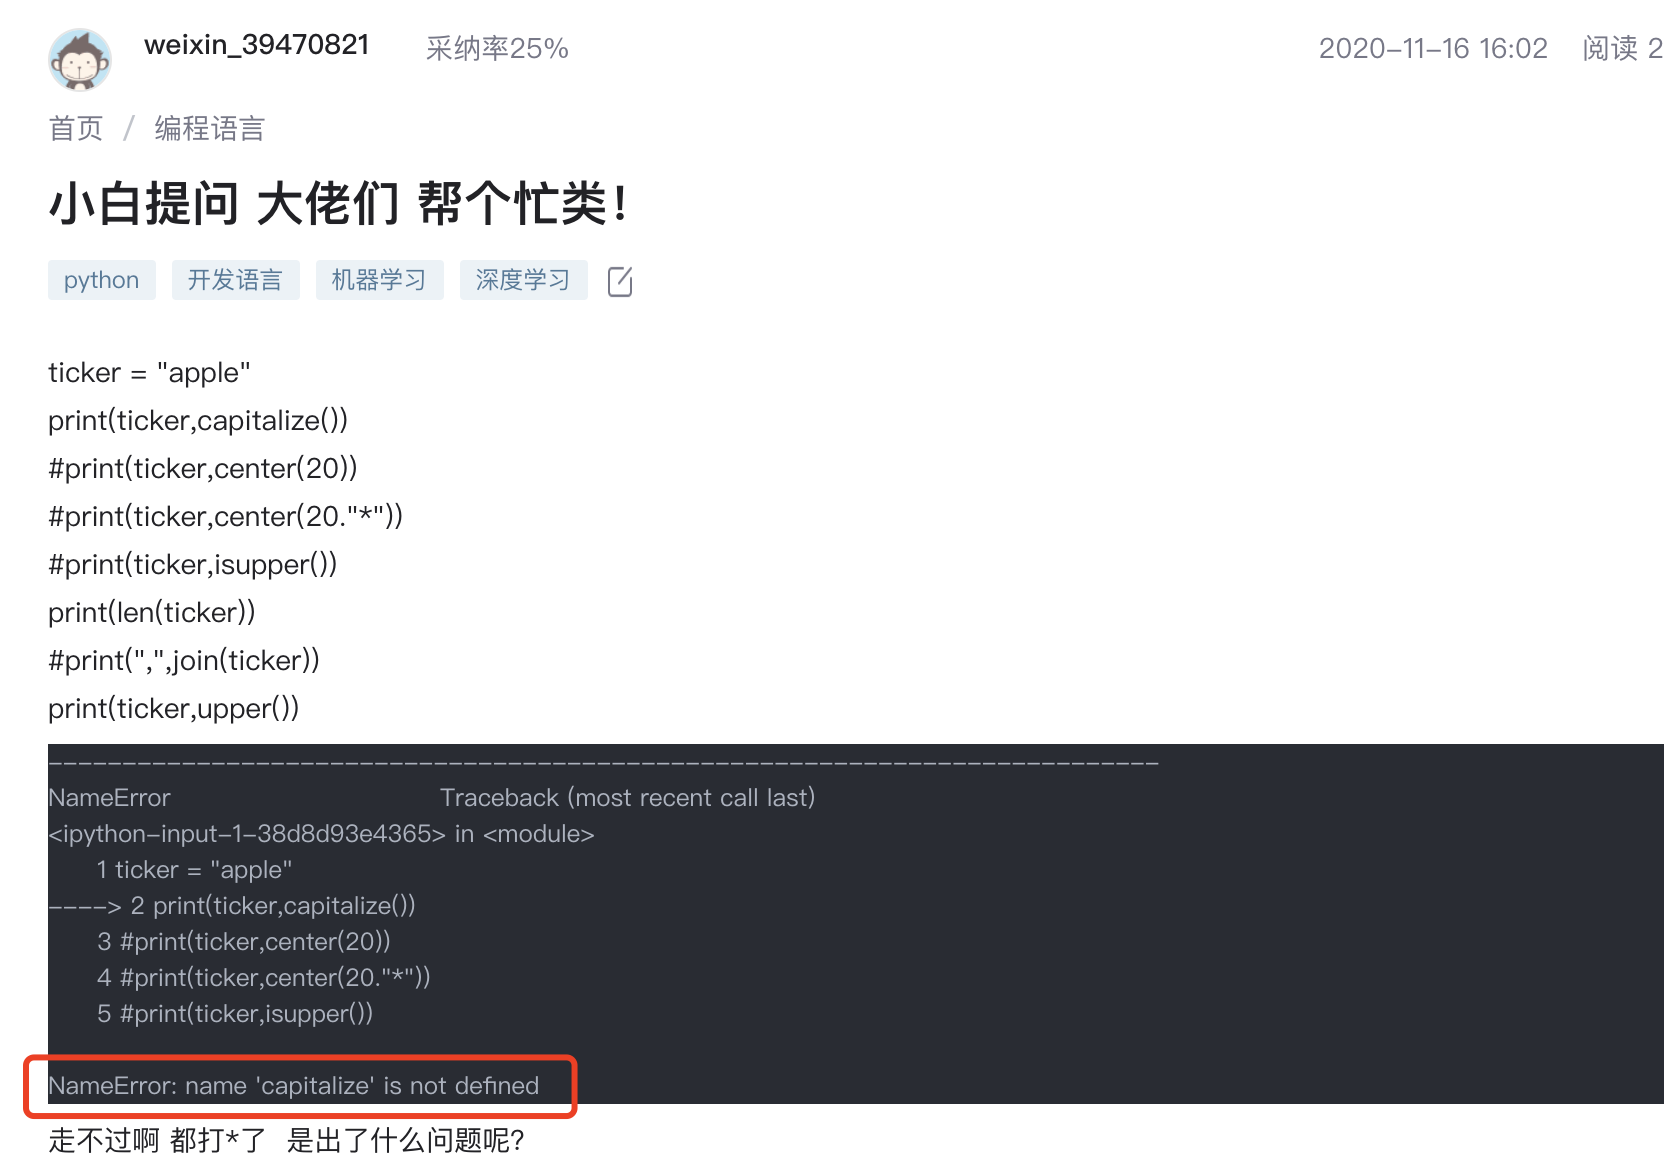Click the highlighted NameError capitalize not defined message
The width and height of the screenshot is (1678, 1174).
(x=294, y=1086)
